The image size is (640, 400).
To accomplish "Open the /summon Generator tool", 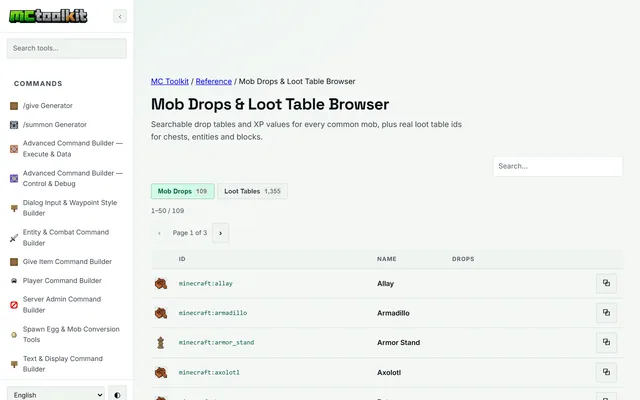I will (x=55, y=124).
